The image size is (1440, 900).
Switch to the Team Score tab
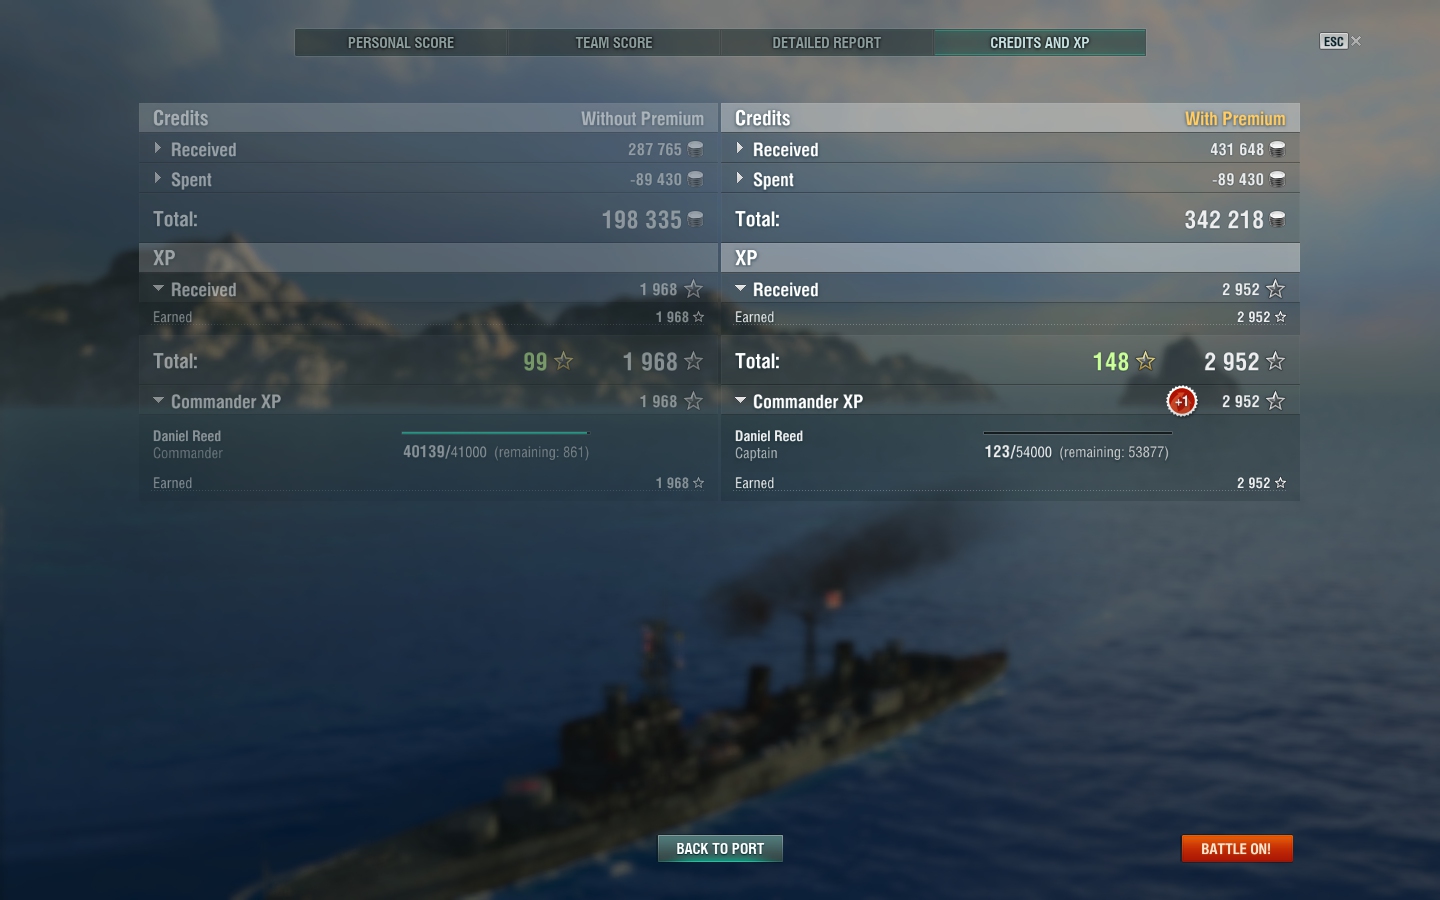pyautogui.click(x=614, y=42)
